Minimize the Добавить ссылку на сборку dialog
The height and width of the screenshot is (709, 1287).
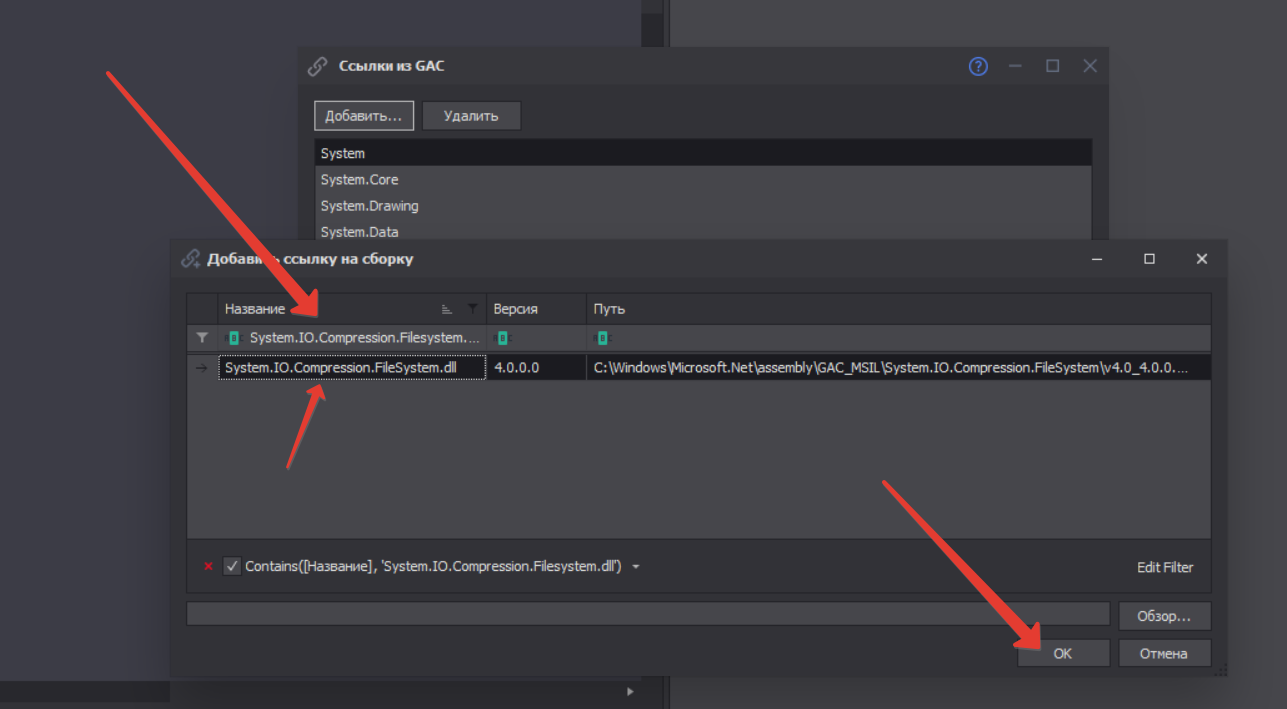1098,259
